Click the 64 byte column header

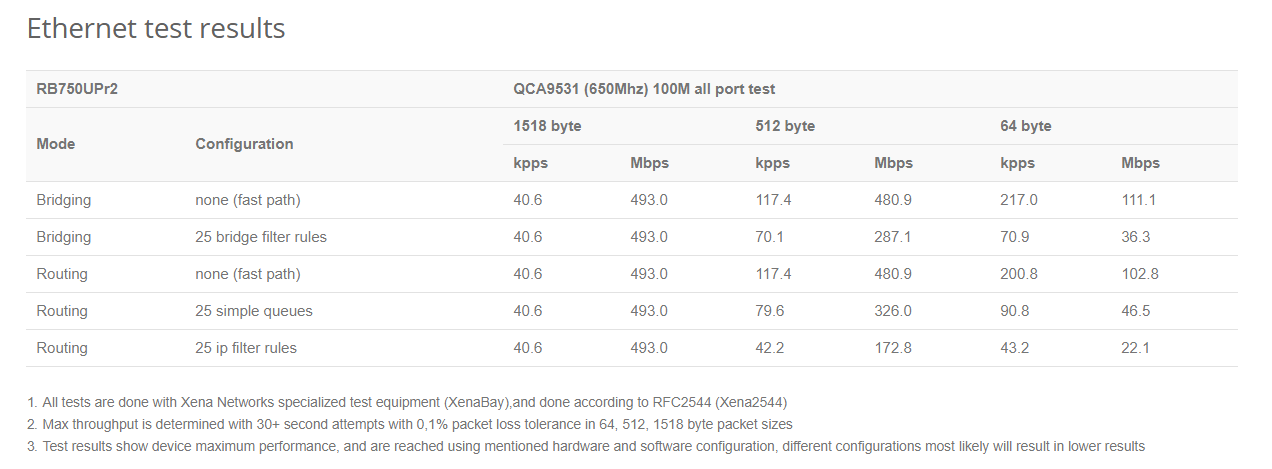click(1026, 126)
